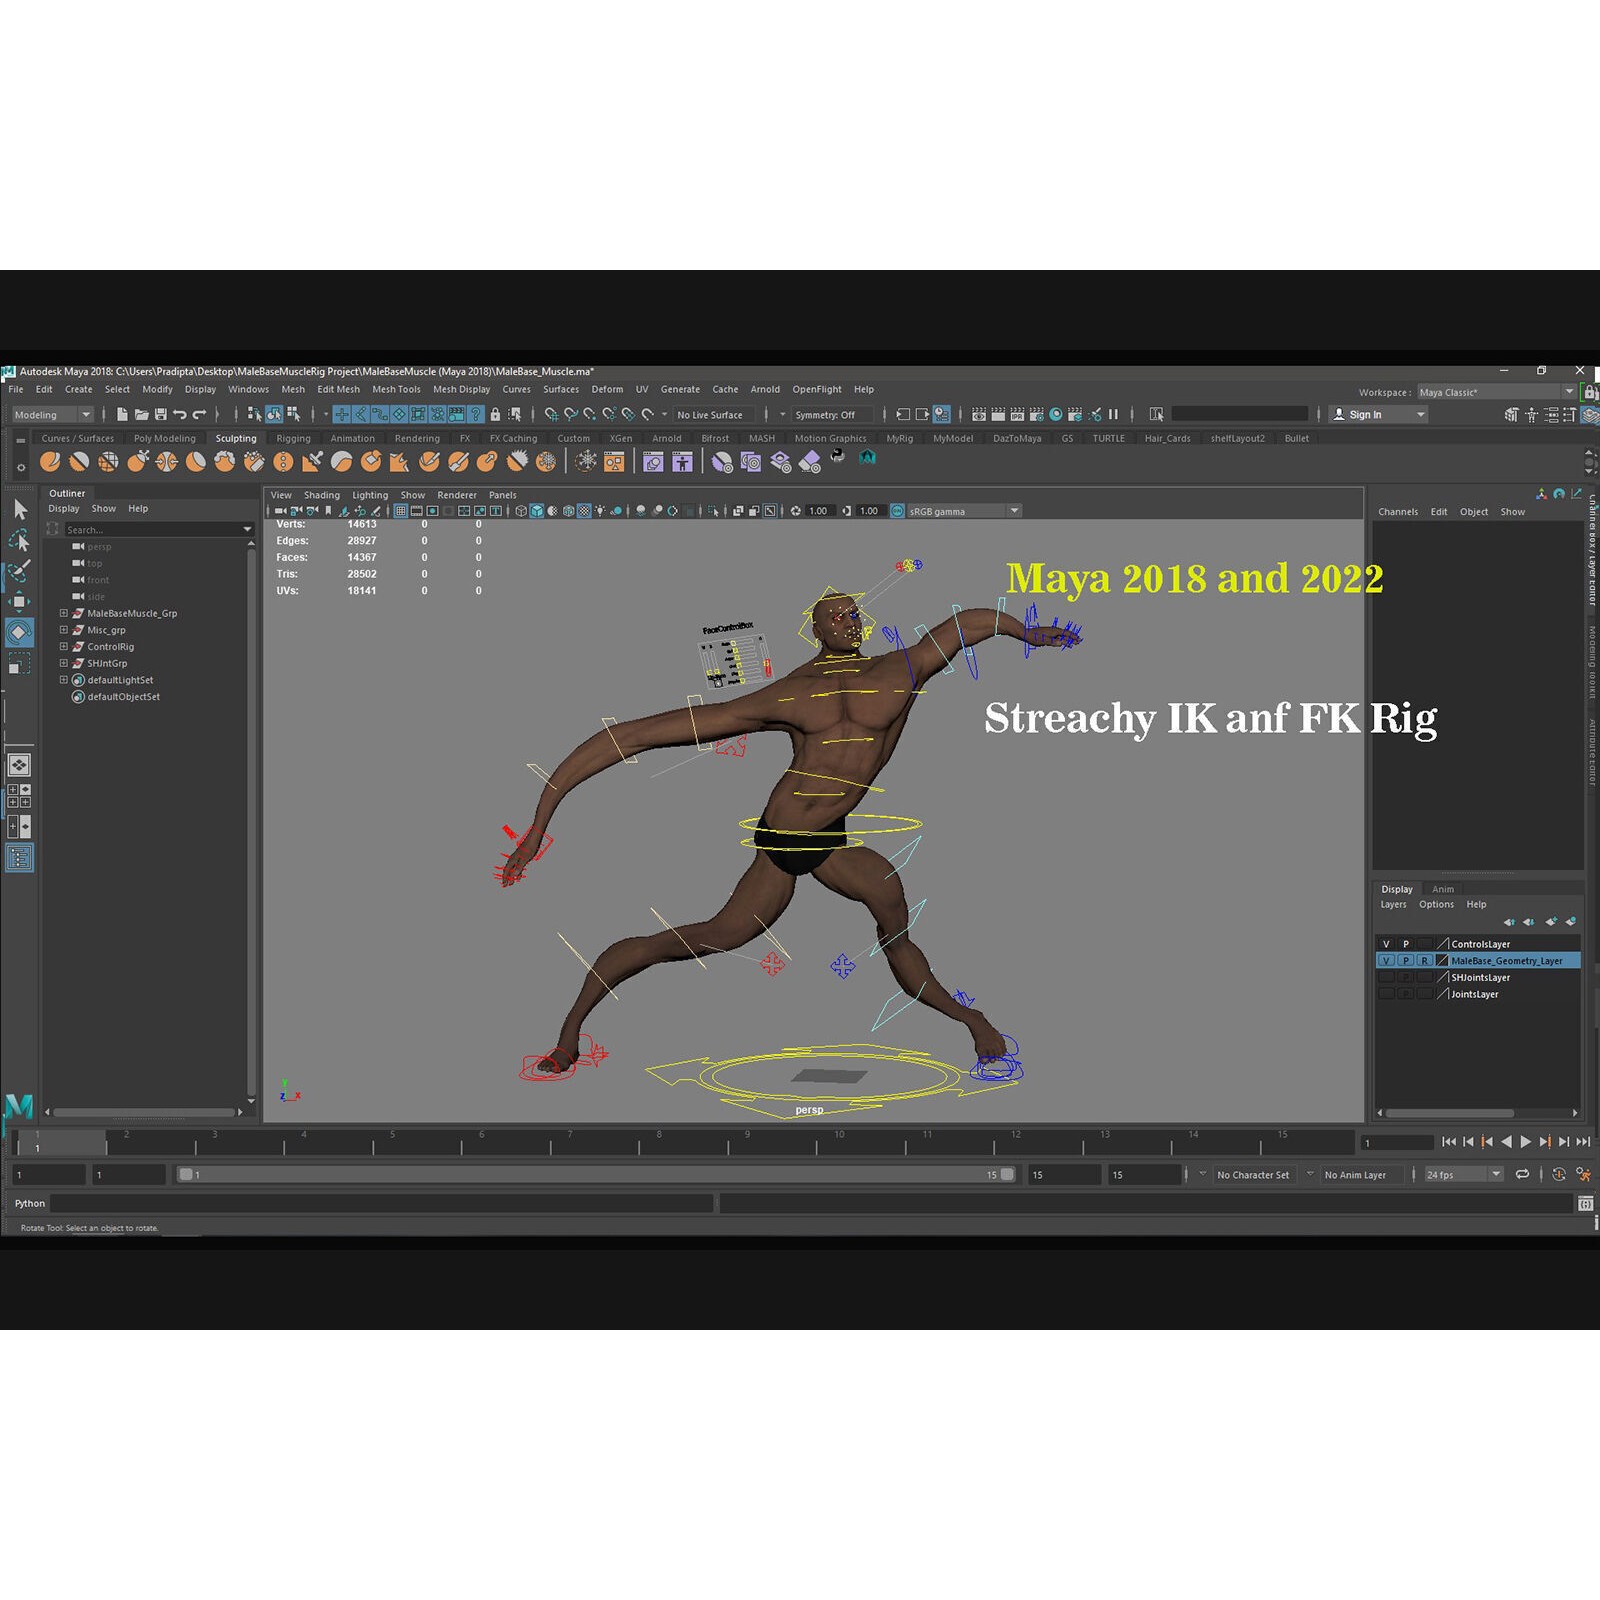The height and width of the screenshot is (1600, 1600).
Task: Expand SHJntGrp node in Outliner
Action: pyautogui.click(x=64, y=663)
